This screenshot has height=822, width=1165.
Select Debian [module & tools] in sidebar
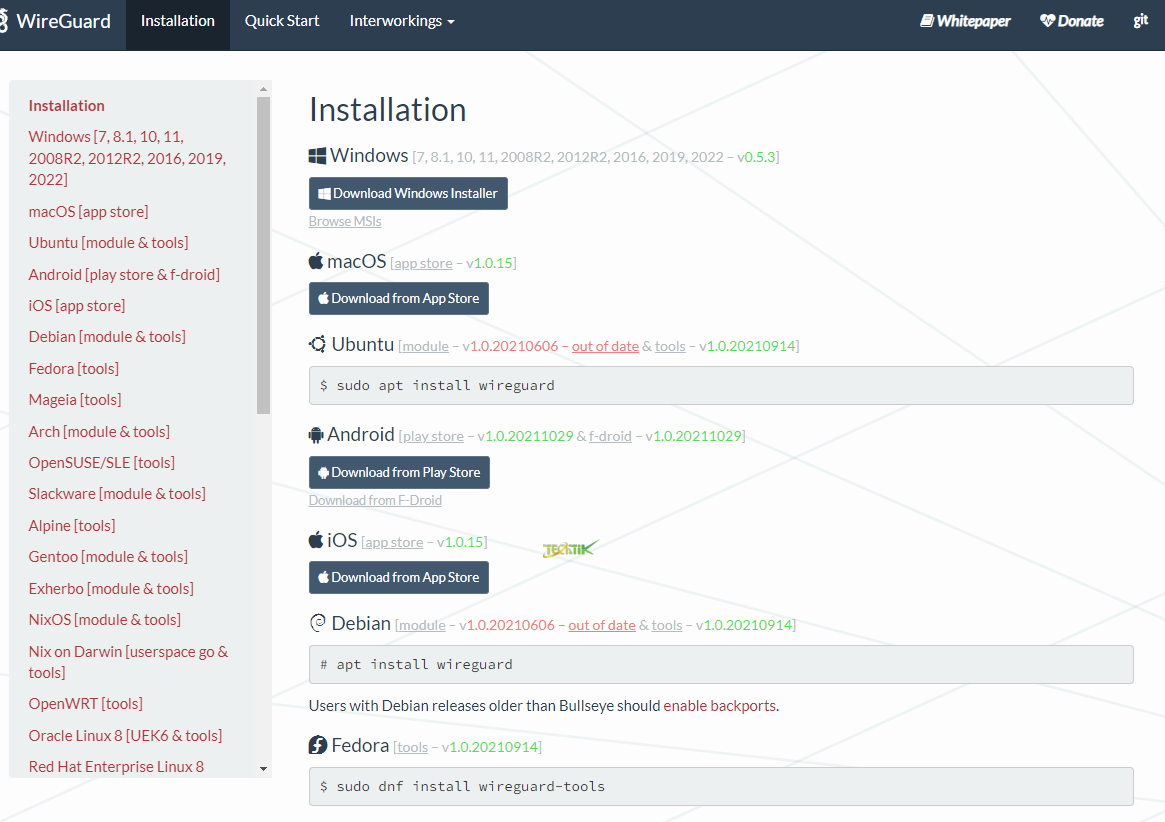[107, 337]
